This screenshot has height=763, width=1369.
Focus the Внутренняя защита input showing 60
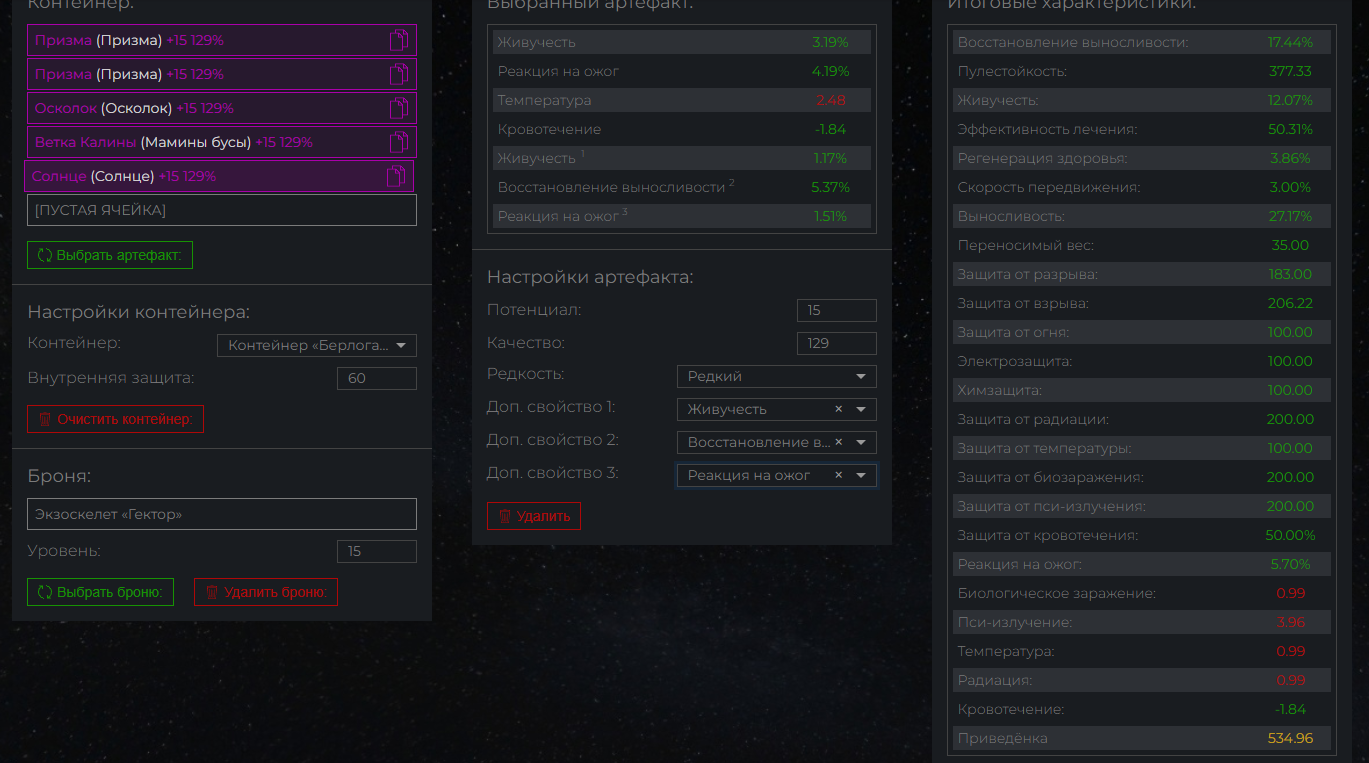377,378
